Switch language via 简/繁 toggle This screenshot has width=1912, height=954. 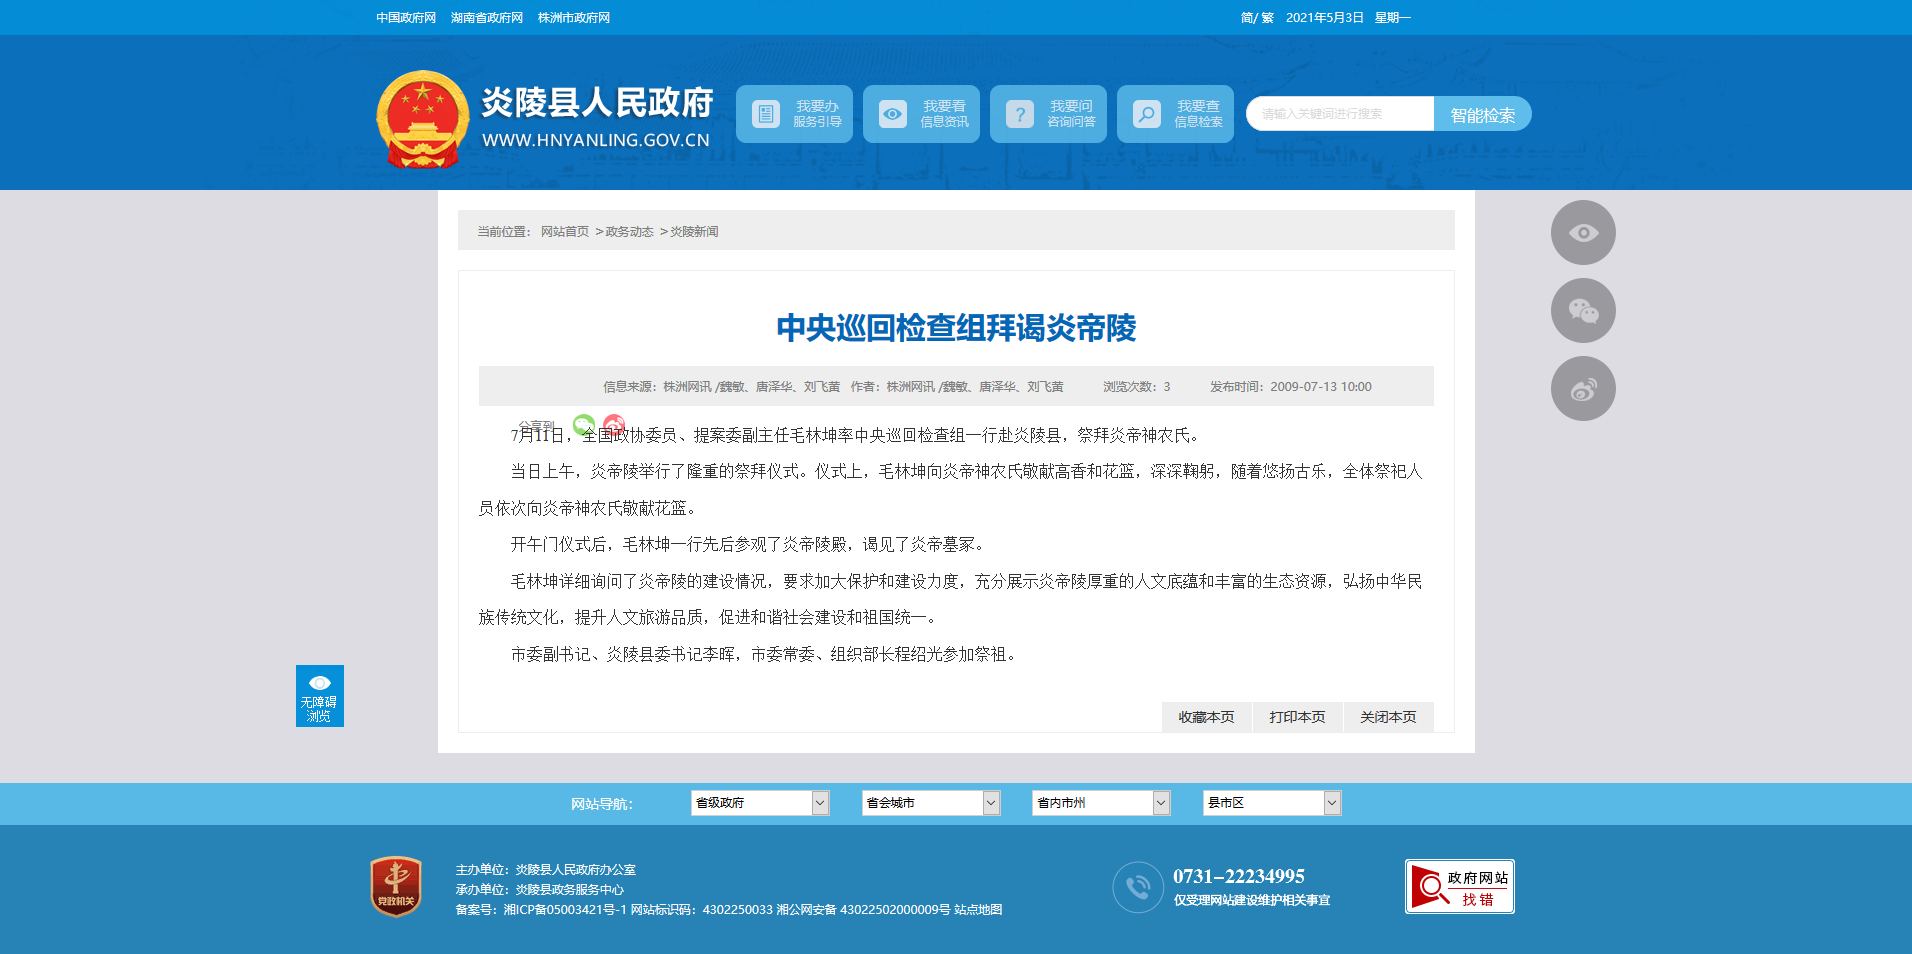point(1256,18)
